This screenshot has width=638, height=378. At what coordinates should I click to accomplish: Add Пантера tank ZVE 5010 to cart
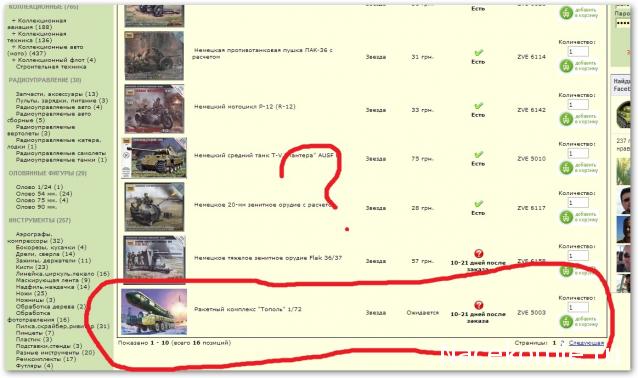(x=578, y=168)
